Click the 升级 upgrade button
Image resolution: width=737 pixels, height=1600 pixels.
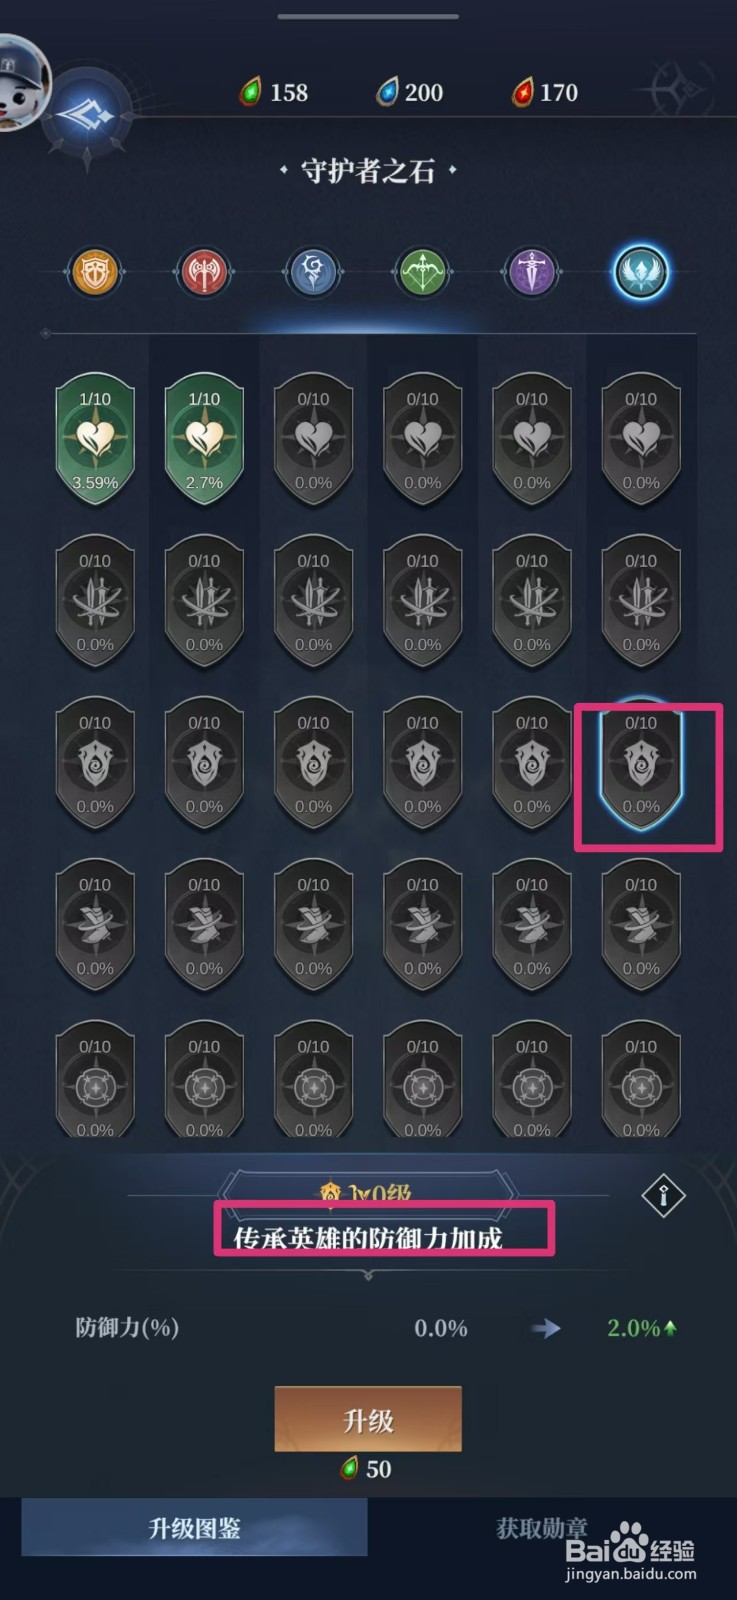pos(368,1419)
